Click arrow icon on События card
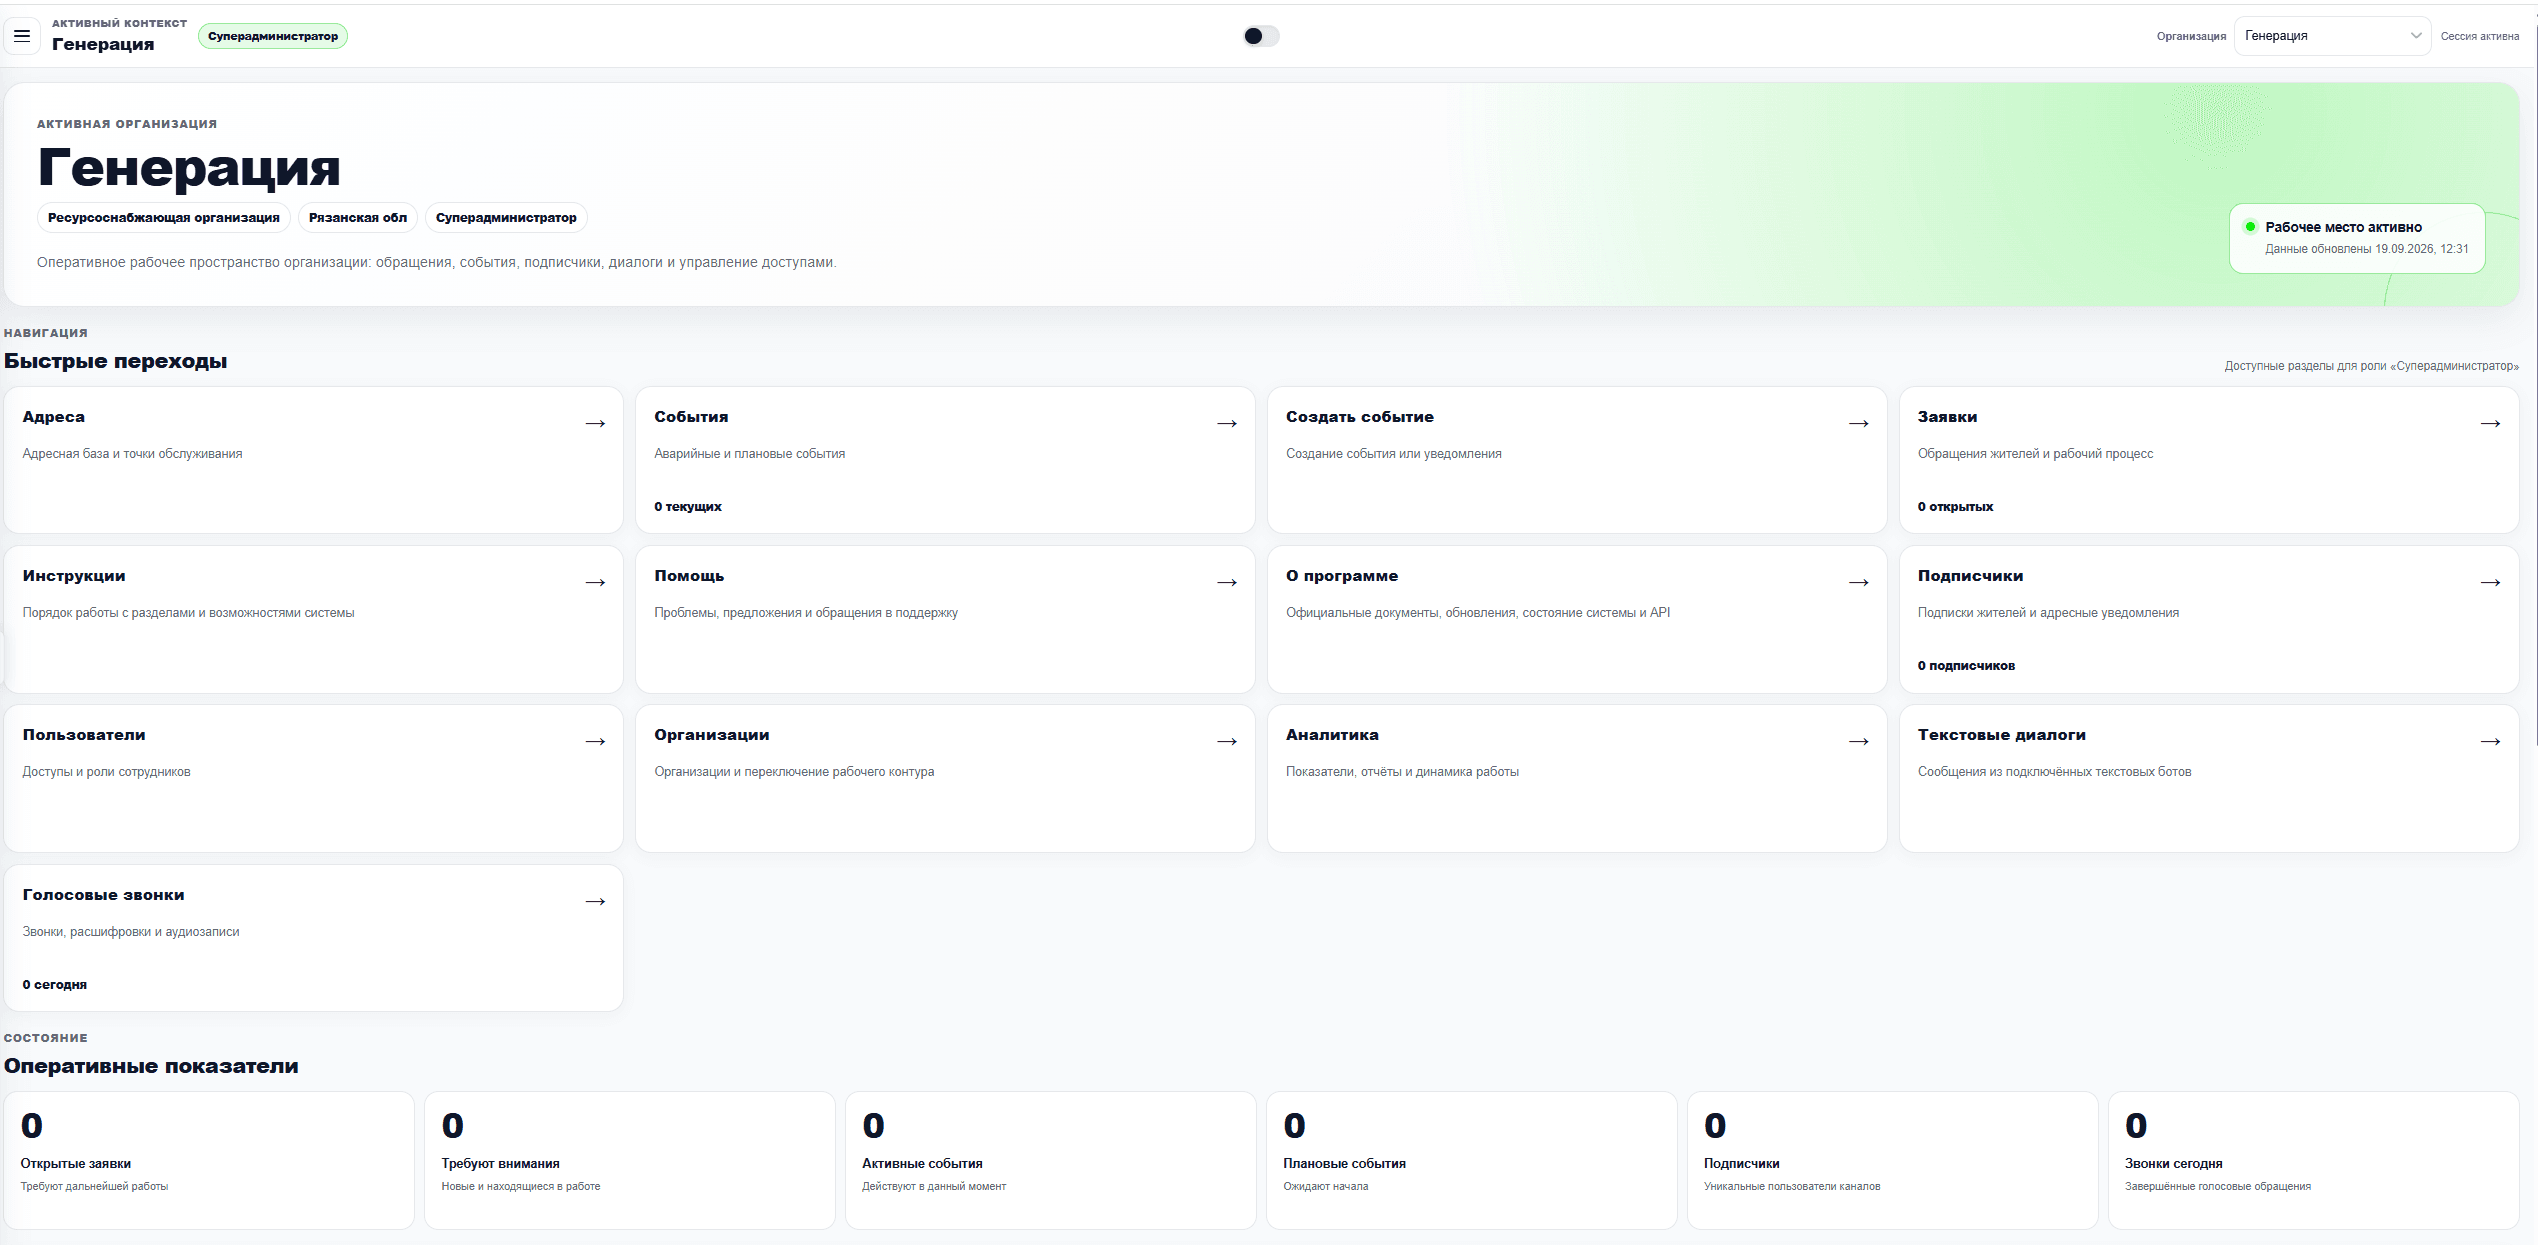Screen dimensions: 2538x1245 [1227, 424]
